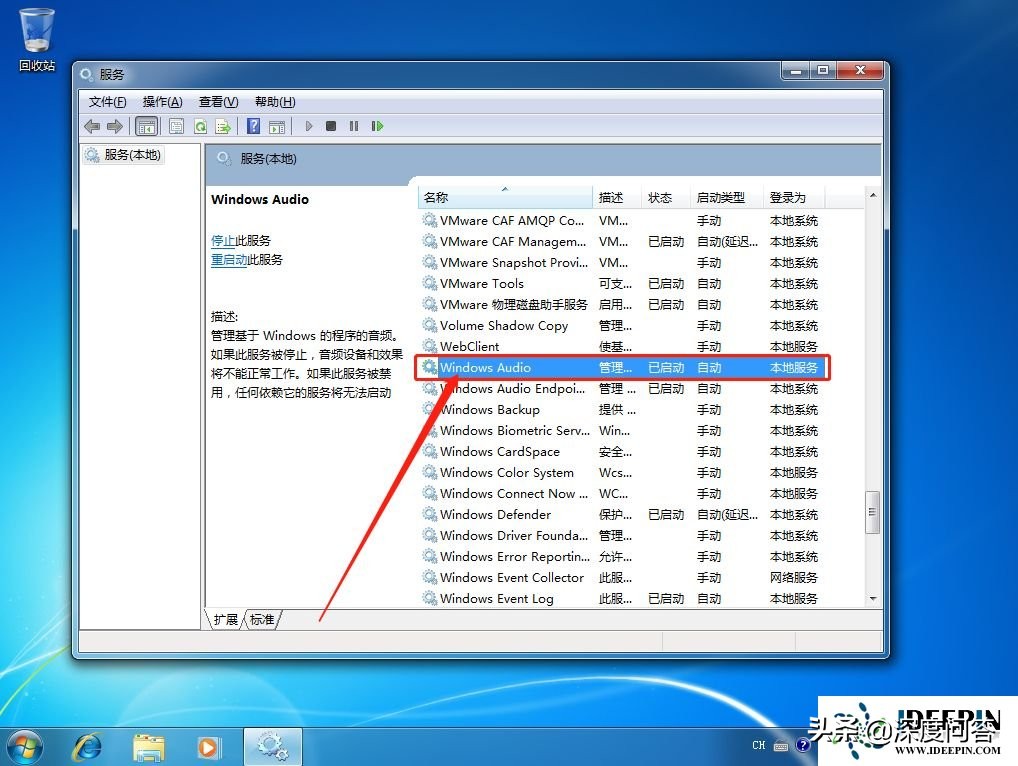Click the Forward arrow in the toolbar
The width and height of the screenshot is (1018, 766).
[x=115, y=126]
